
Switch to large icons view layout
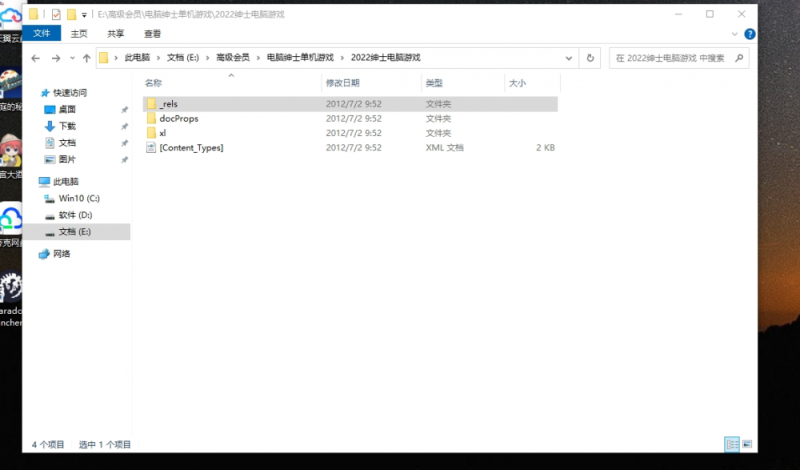click(x=747, y=444)
